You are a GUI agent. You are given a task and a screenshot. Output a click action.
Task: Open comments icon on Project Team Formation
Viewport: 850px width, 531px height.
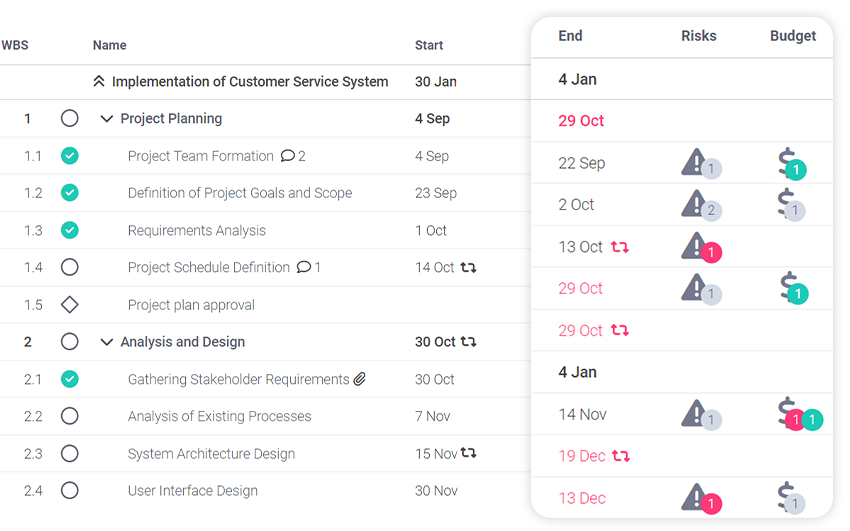[x=288, y=156]
